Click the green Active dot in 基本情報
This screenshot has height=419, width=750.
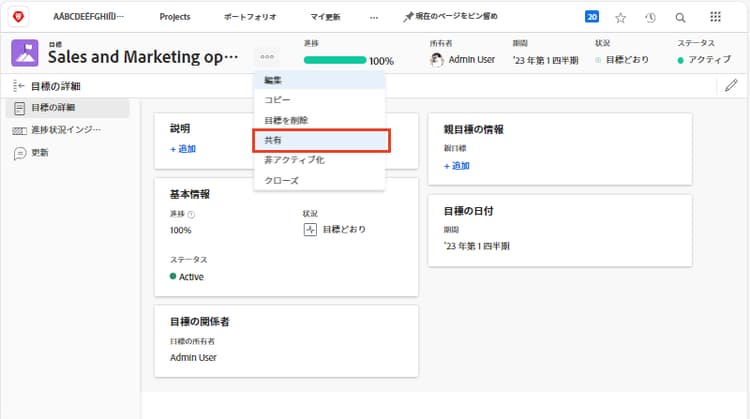tap(173, 276)
